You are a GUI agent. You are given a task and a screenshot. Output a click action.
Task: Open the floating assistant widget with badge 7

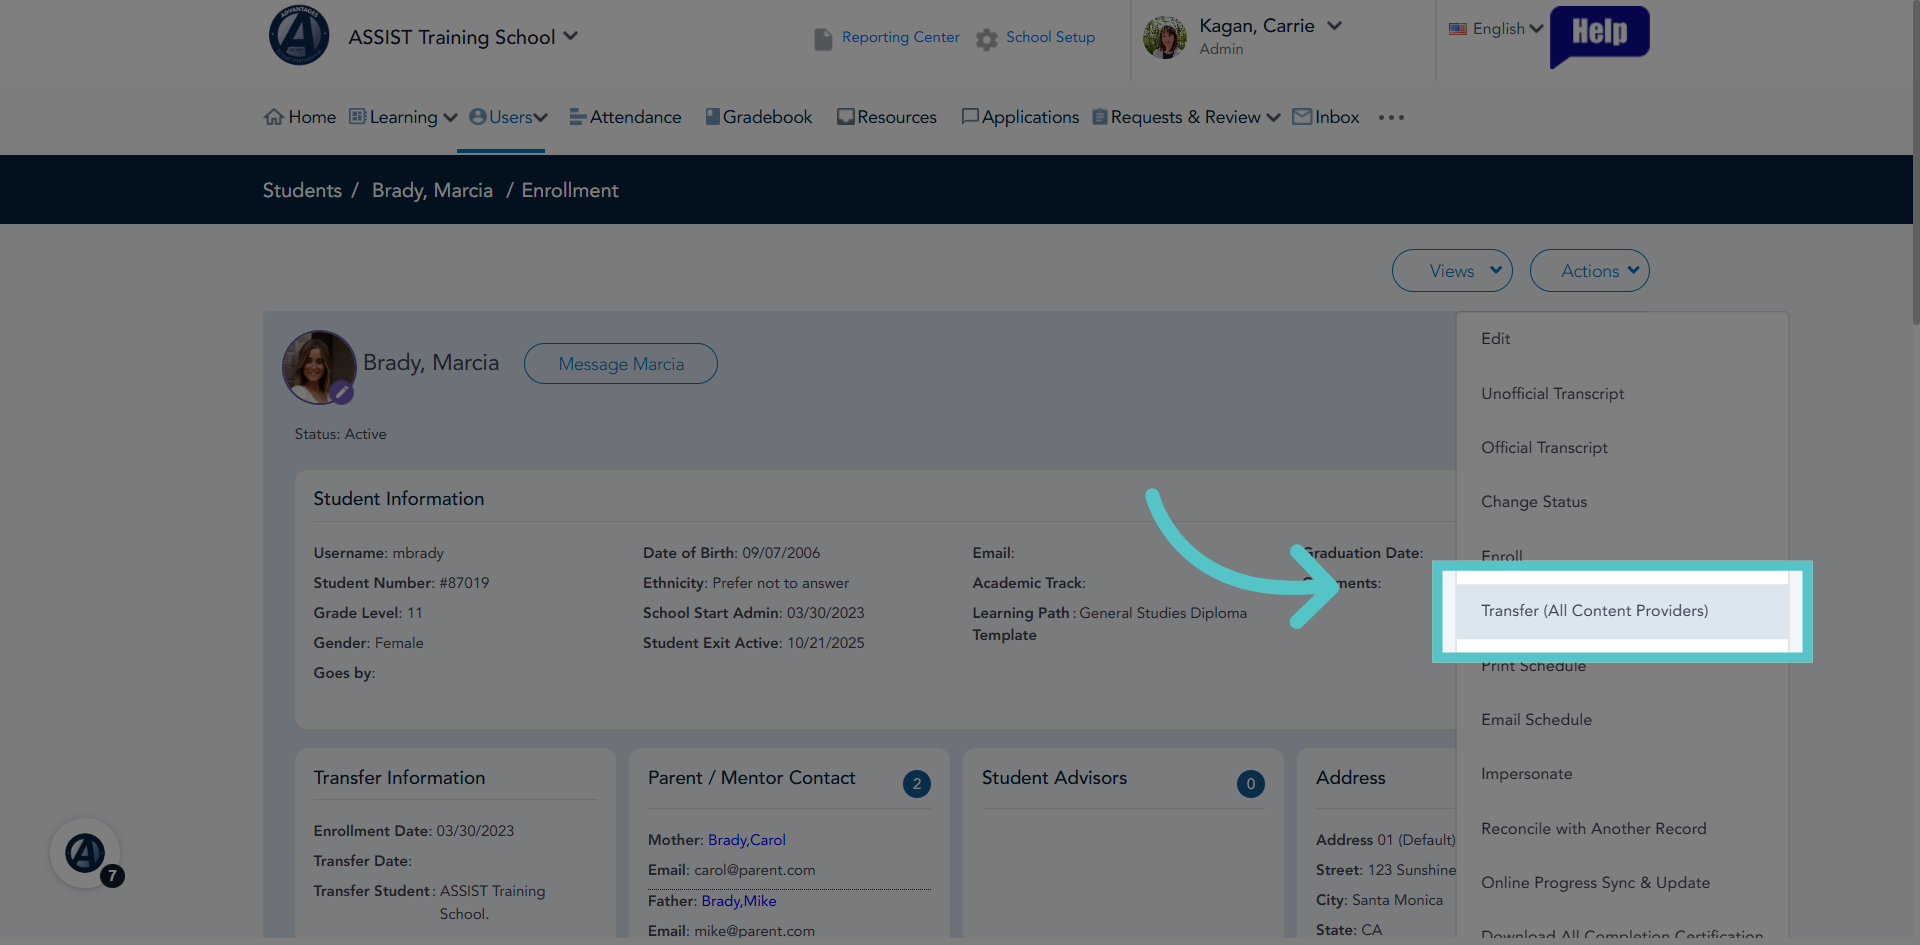click(85, 853)
